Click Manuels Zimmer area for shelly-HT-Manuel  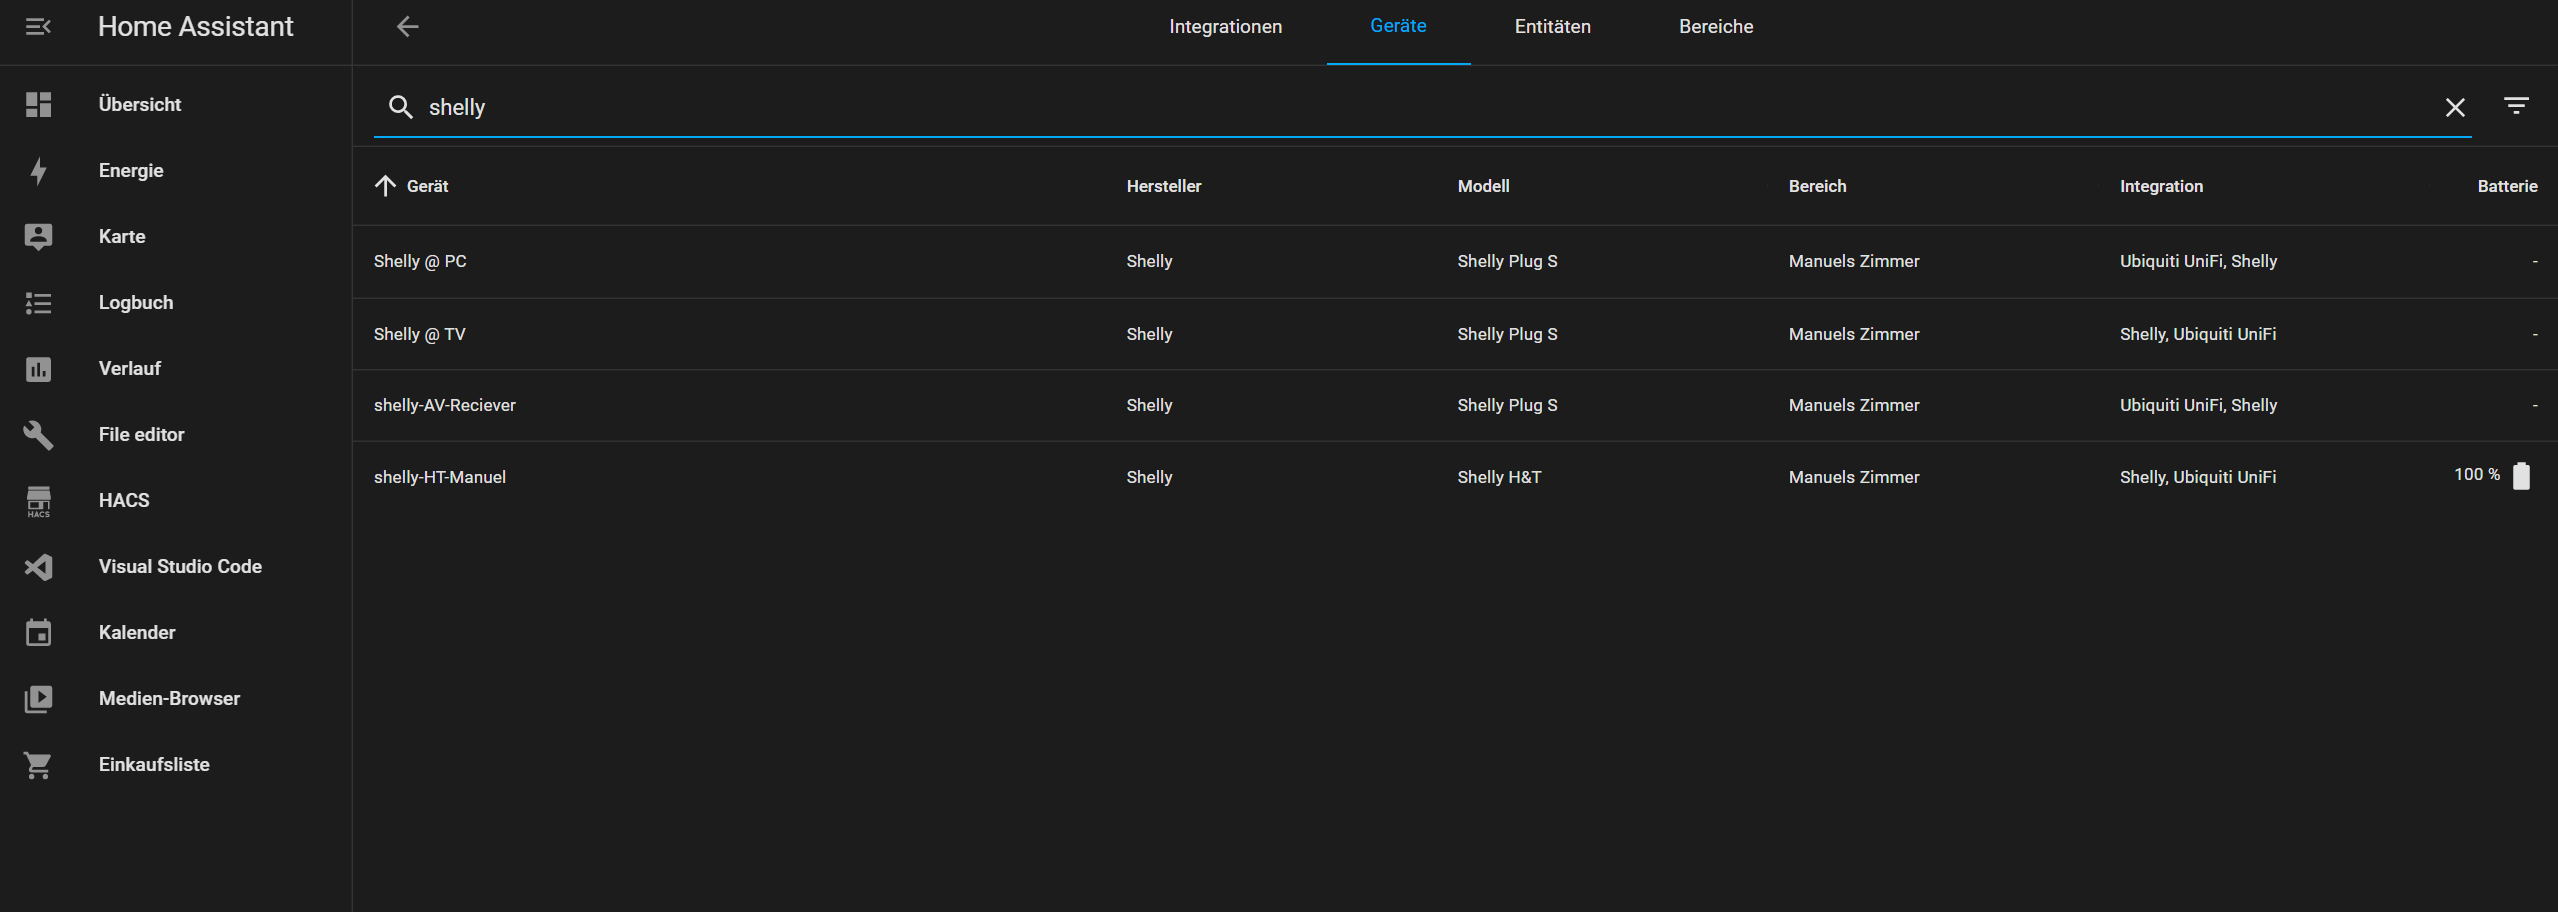click(1854, 477)
